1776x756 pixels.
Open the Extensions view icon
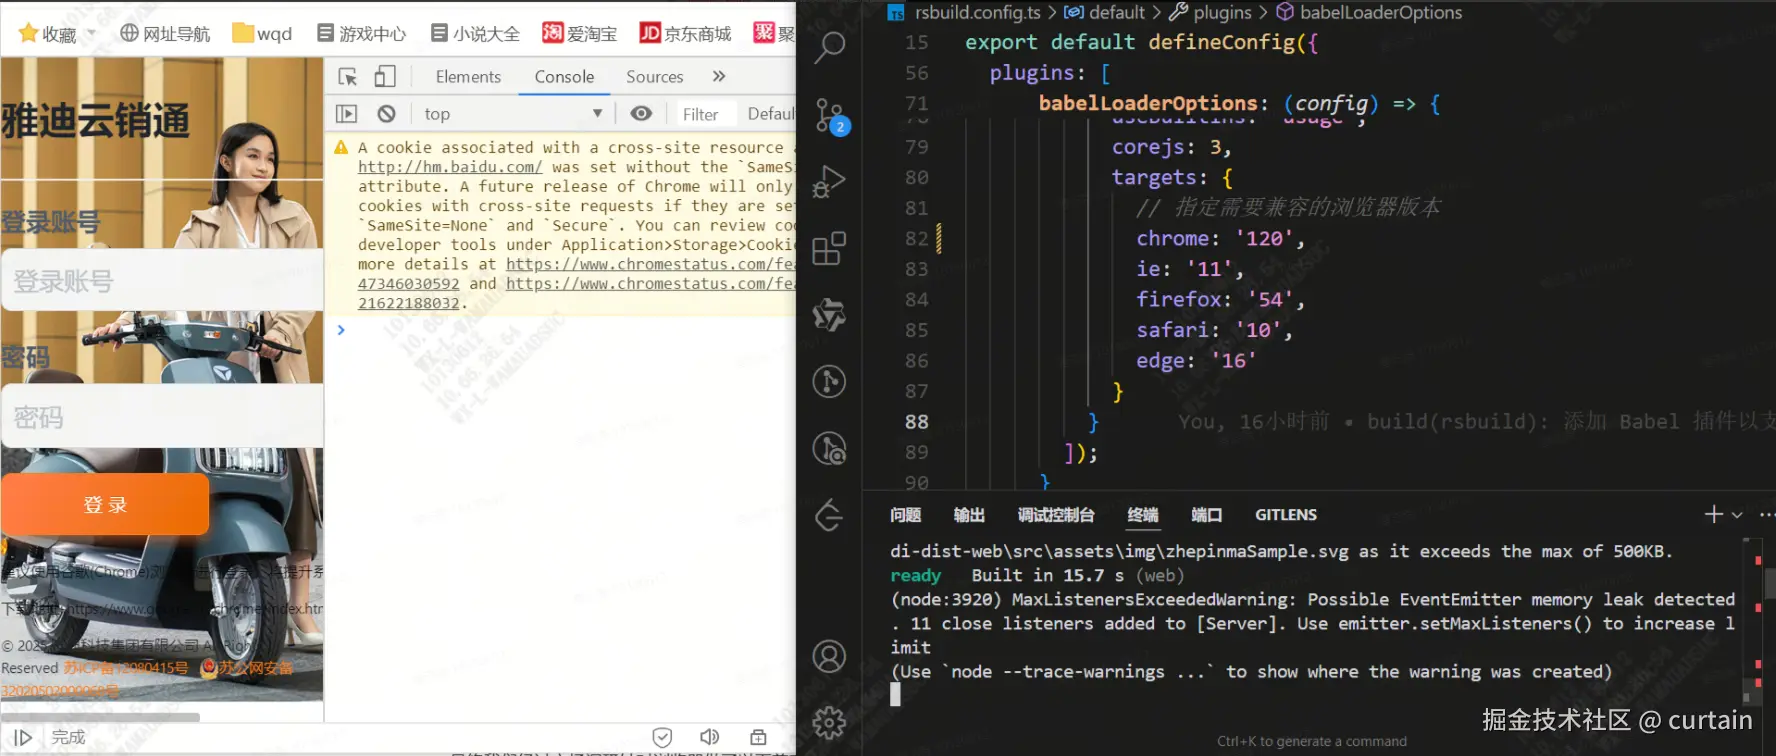click(x=829, y=249)
